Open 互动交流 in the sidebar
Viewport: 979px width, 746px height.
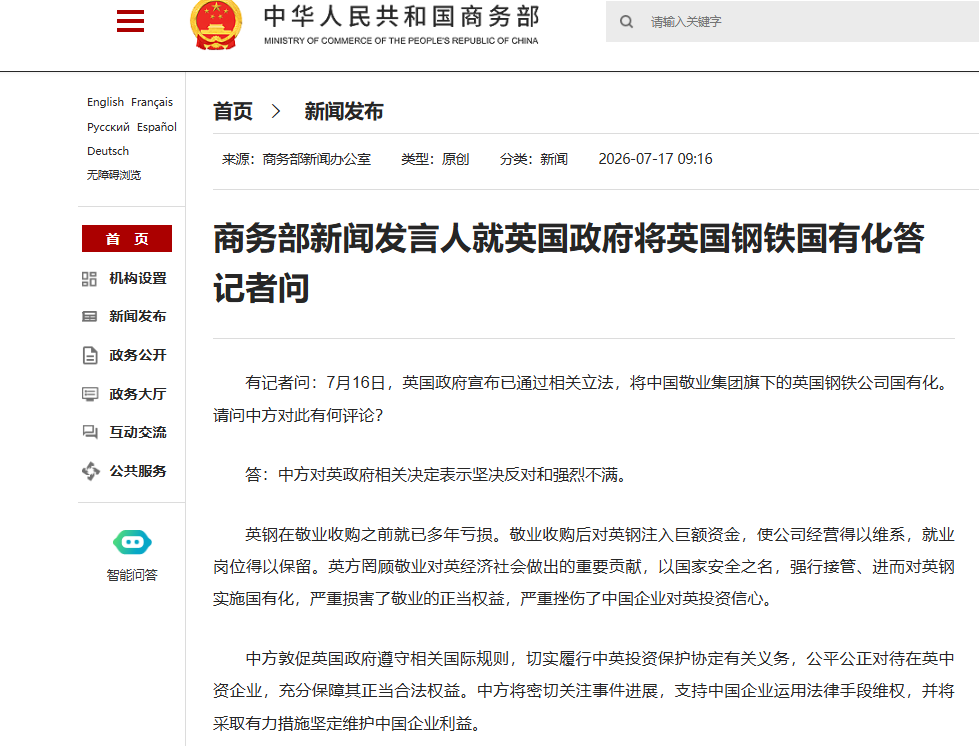(x=138, y=432)
